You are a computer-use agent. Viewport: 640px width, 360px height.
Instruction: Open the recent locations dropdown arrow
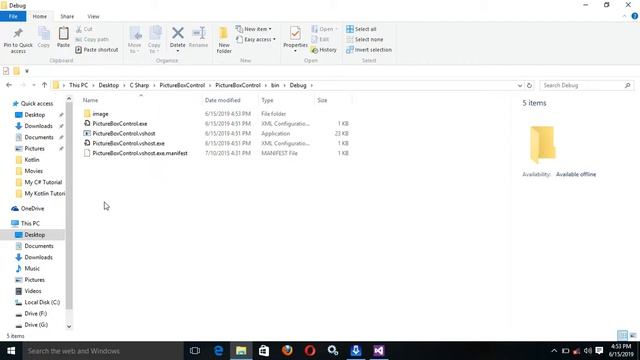pyautogui.click(x=33, y=85)
